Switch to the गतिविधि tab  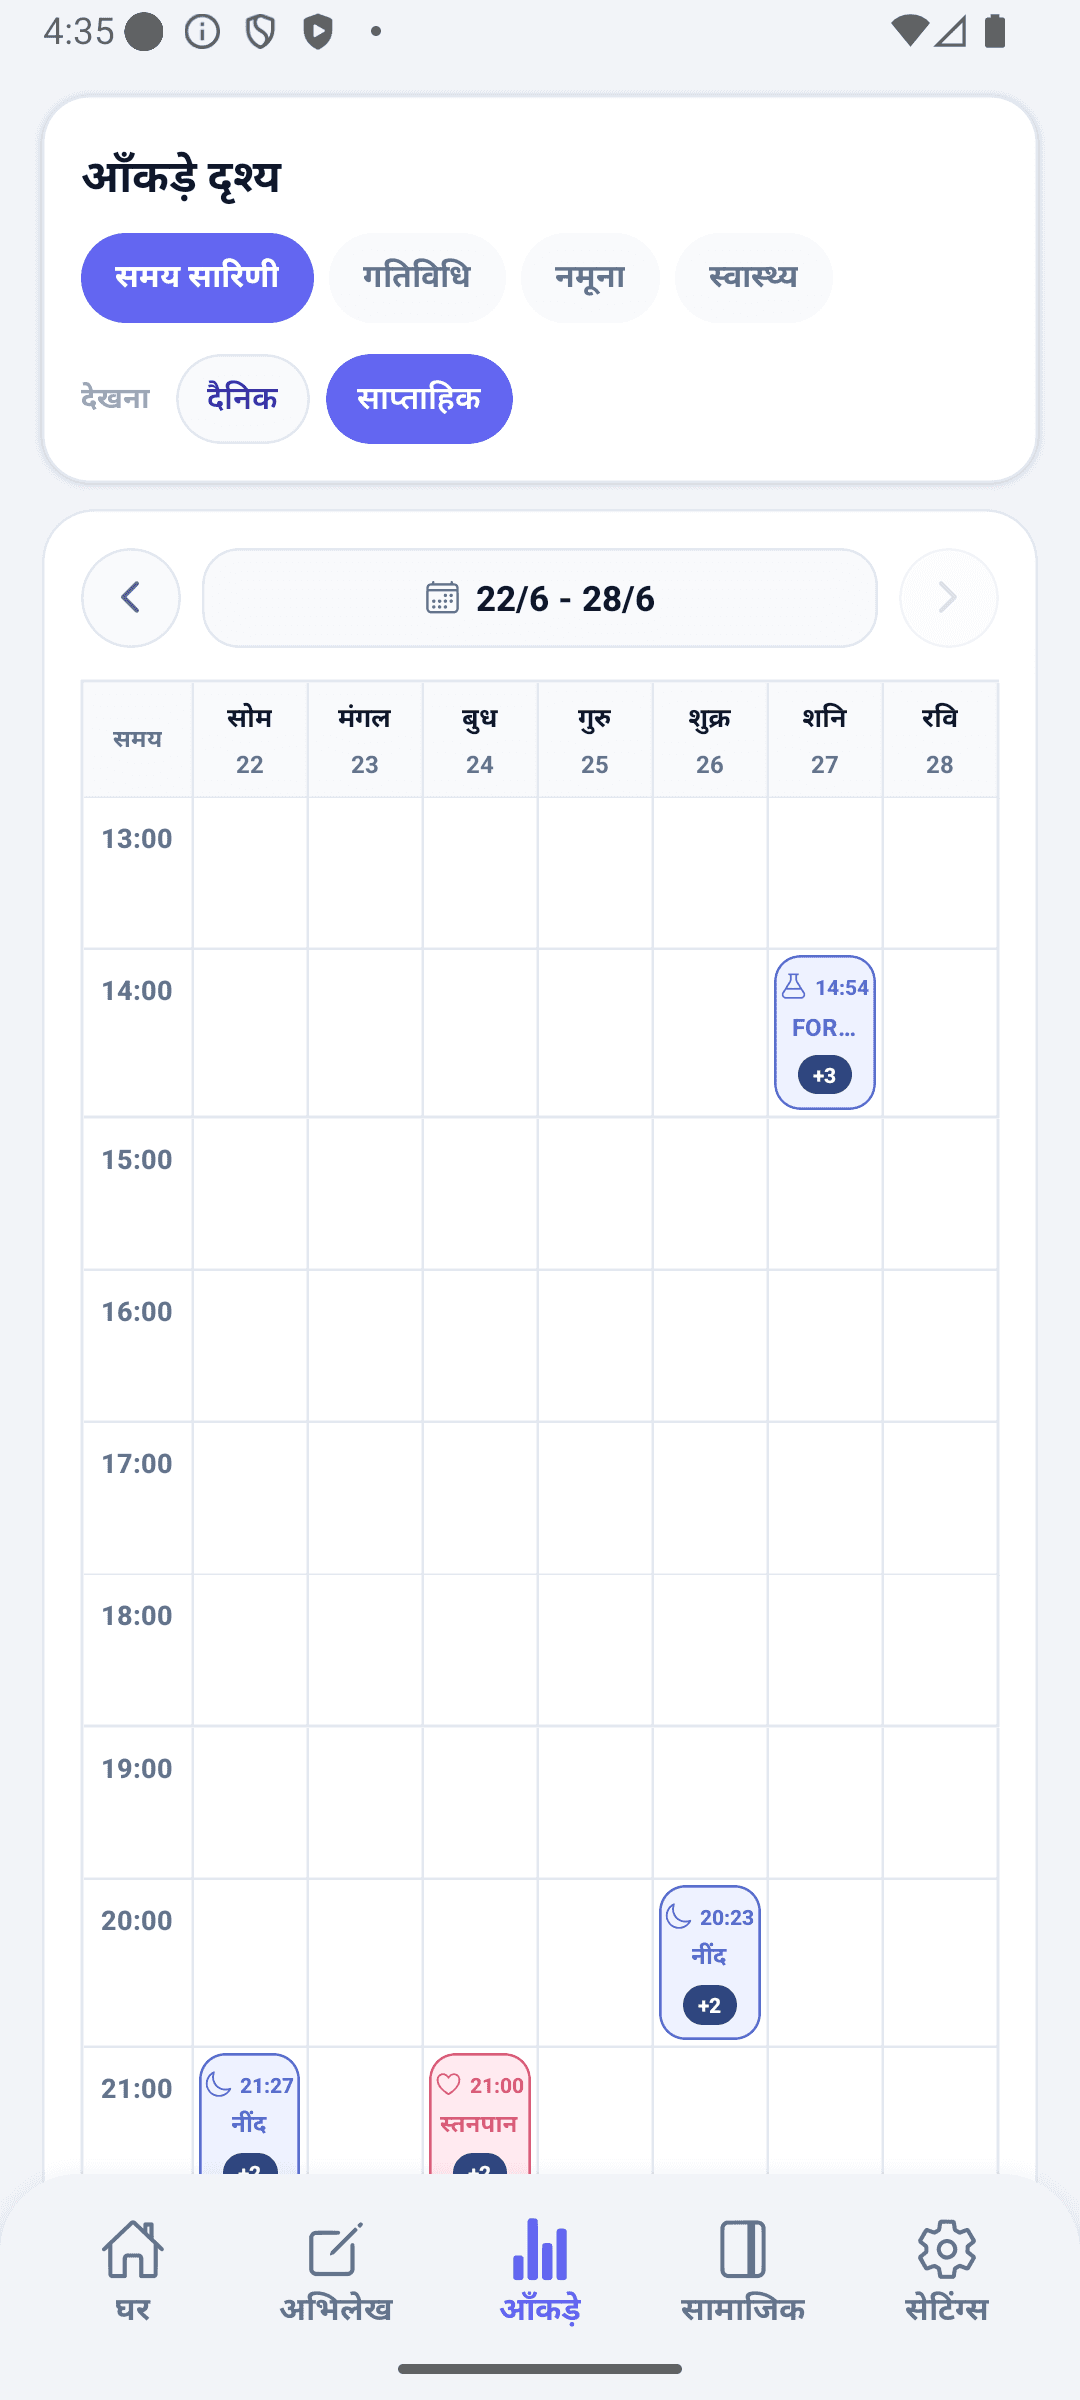coord(417,277)
